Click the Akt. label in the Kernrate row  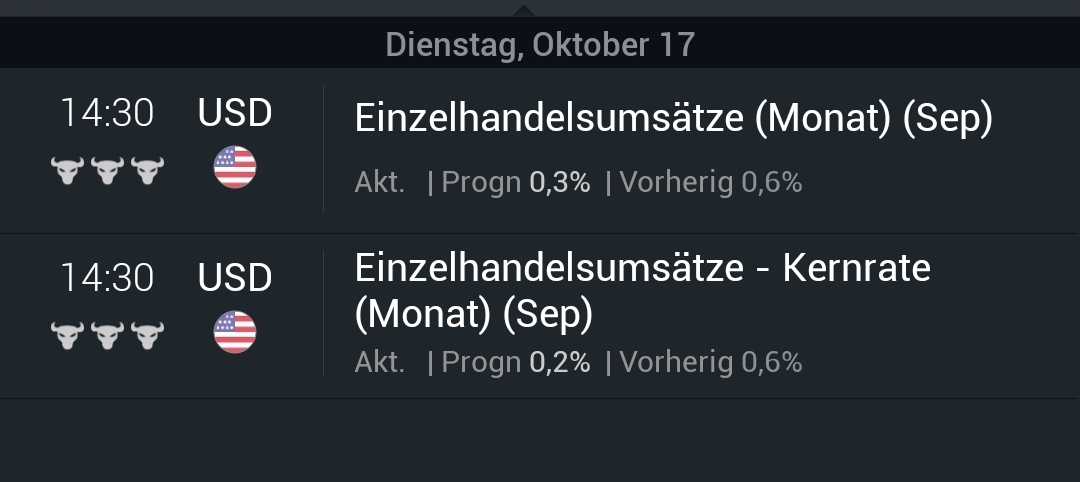click(x=380, y=362)
